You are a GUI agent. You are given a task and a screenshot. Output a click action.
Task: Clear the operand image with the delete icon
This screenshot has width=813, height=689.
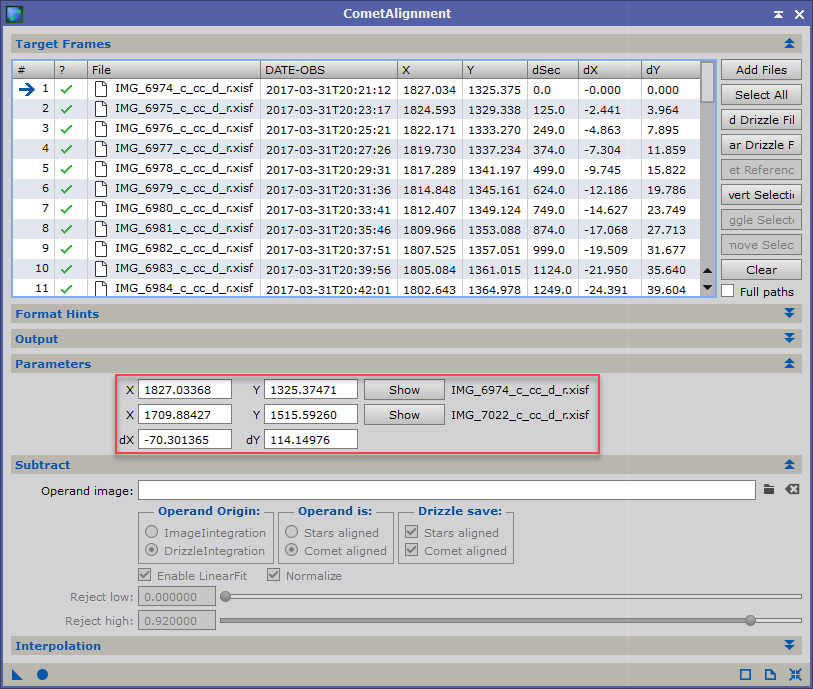tap(792, 489)
